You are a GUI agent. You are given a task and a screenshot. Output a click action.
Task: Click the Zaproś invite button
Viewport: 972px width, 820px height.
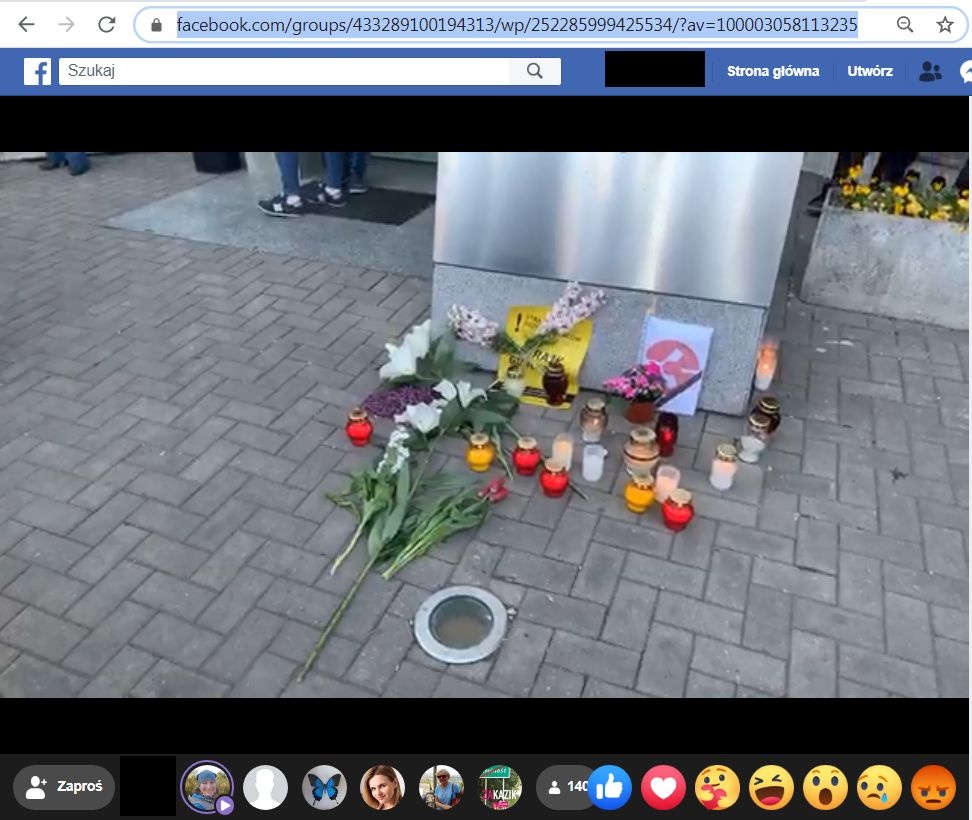tap(64, 787)
